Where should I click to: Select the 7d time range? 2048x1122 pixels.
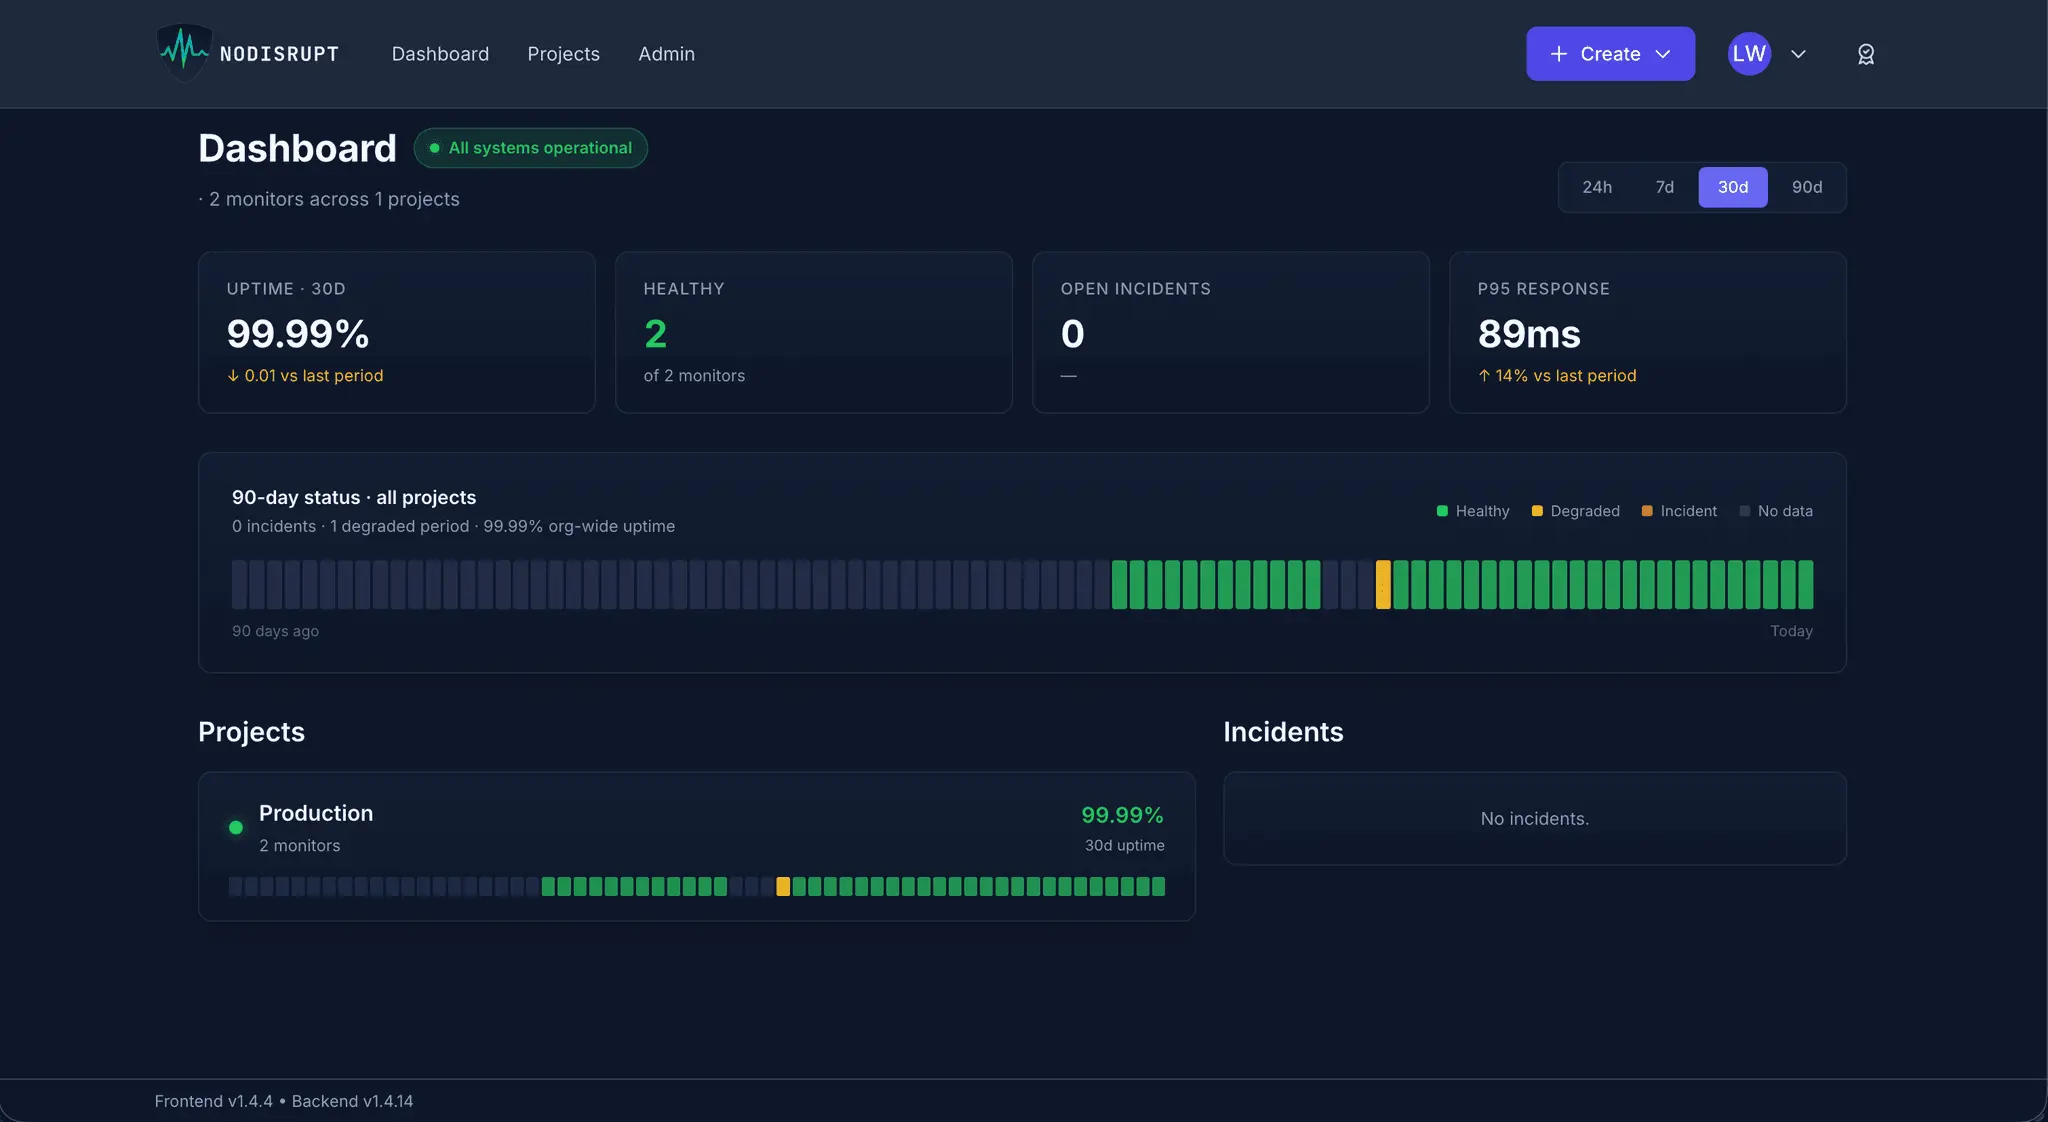tap(1664, 187)
